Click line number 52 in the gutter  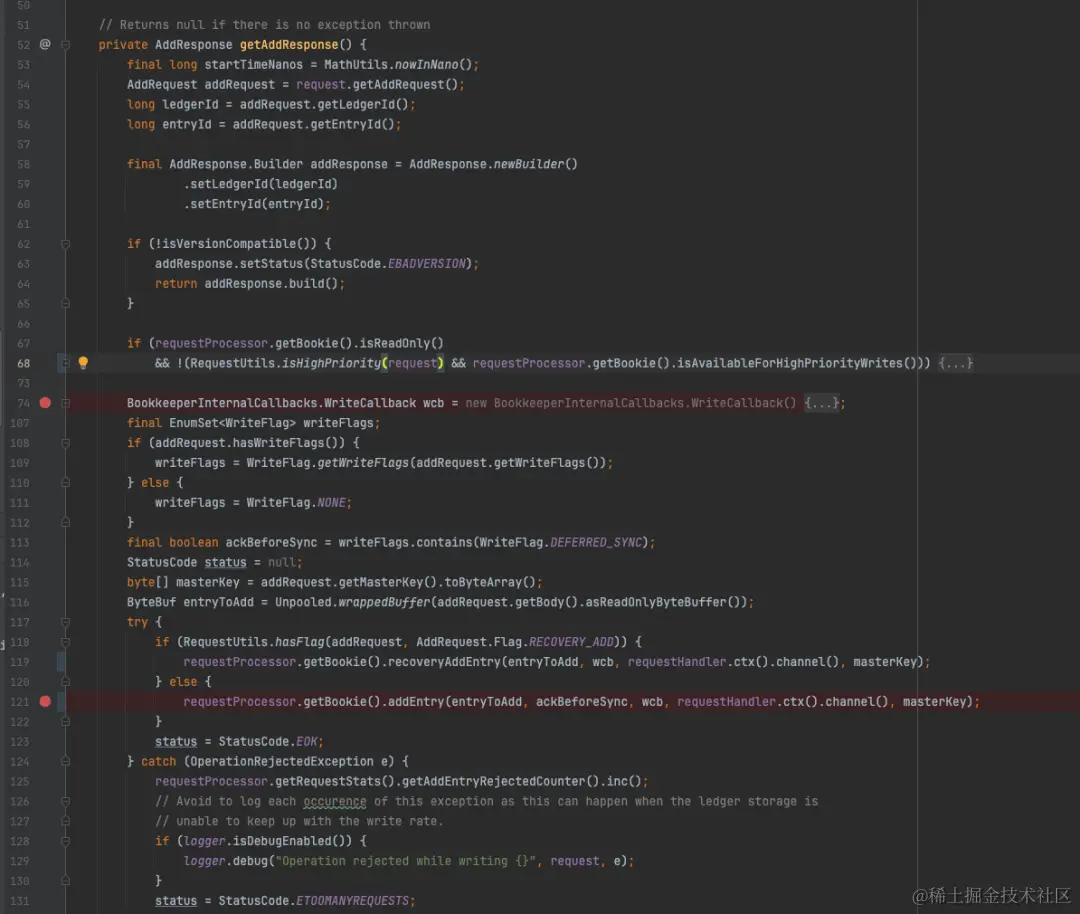[23, 45]
